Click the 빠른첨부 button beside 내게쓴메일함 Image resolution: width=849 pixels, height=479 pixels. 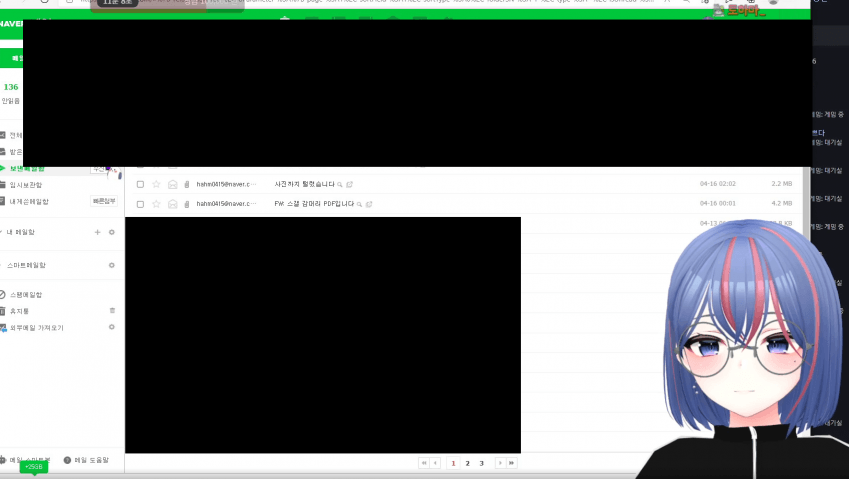point(104,201)
